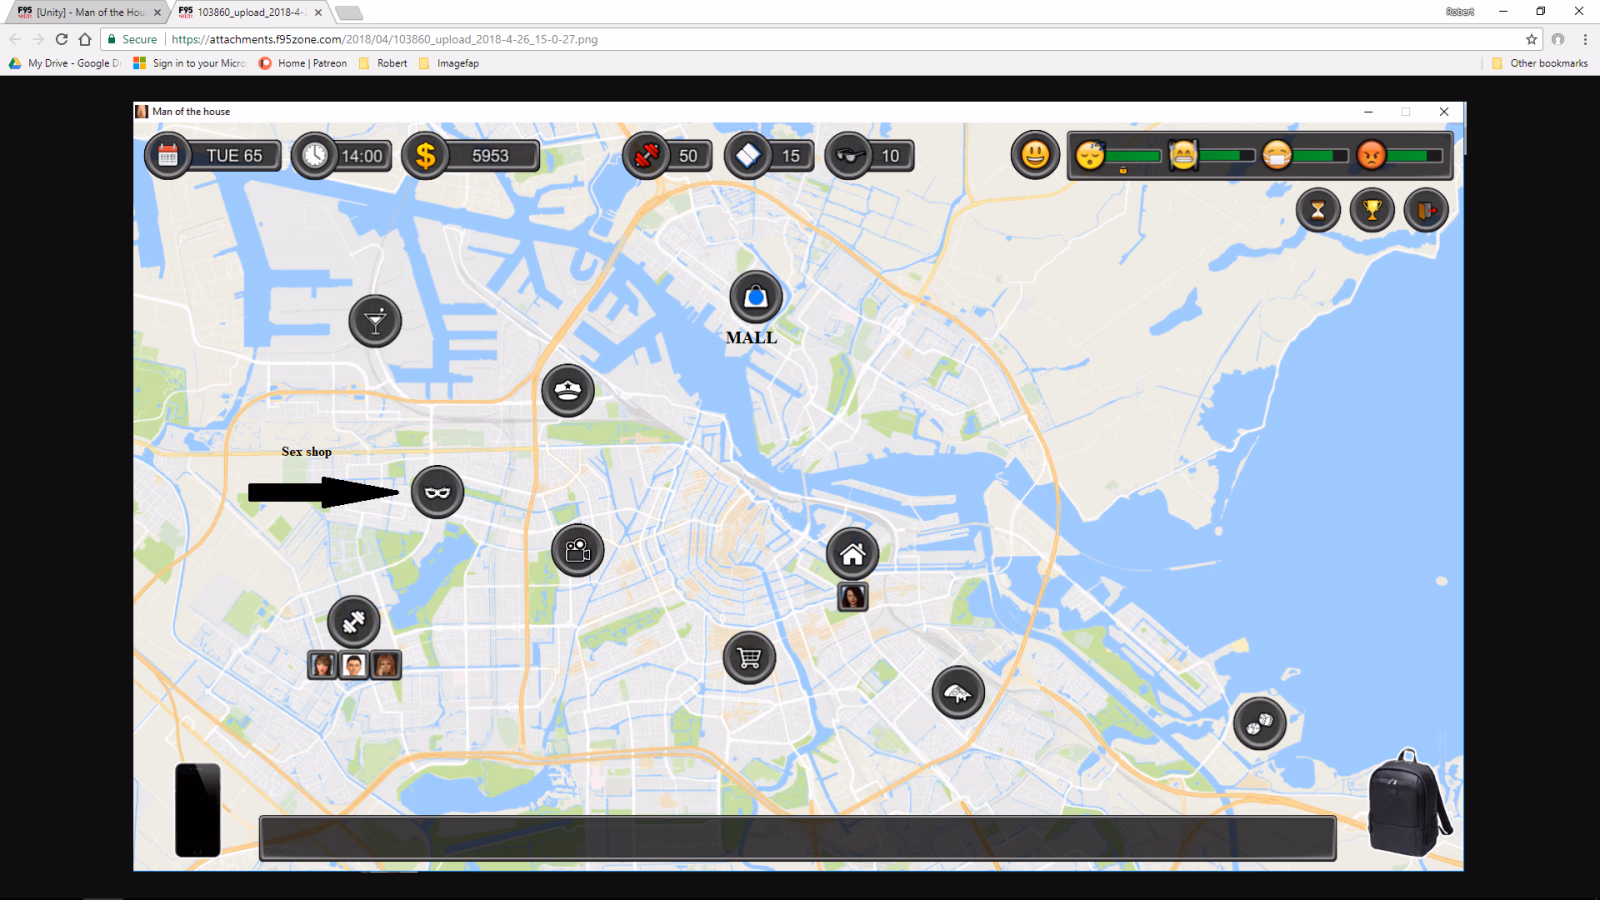Select the 5953 money value

click(490, 156)
